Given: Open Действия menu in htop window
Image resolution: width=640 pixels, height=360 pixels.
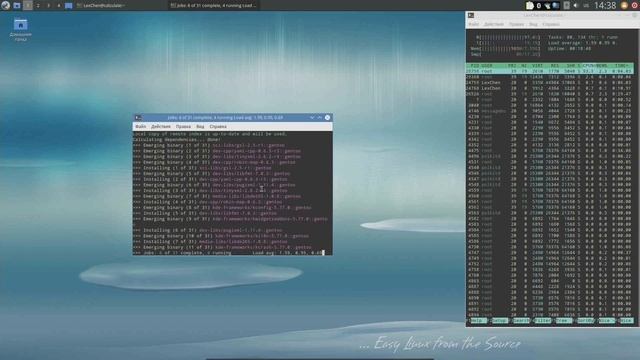Looking at the screenshot, I should pos(494,24).
